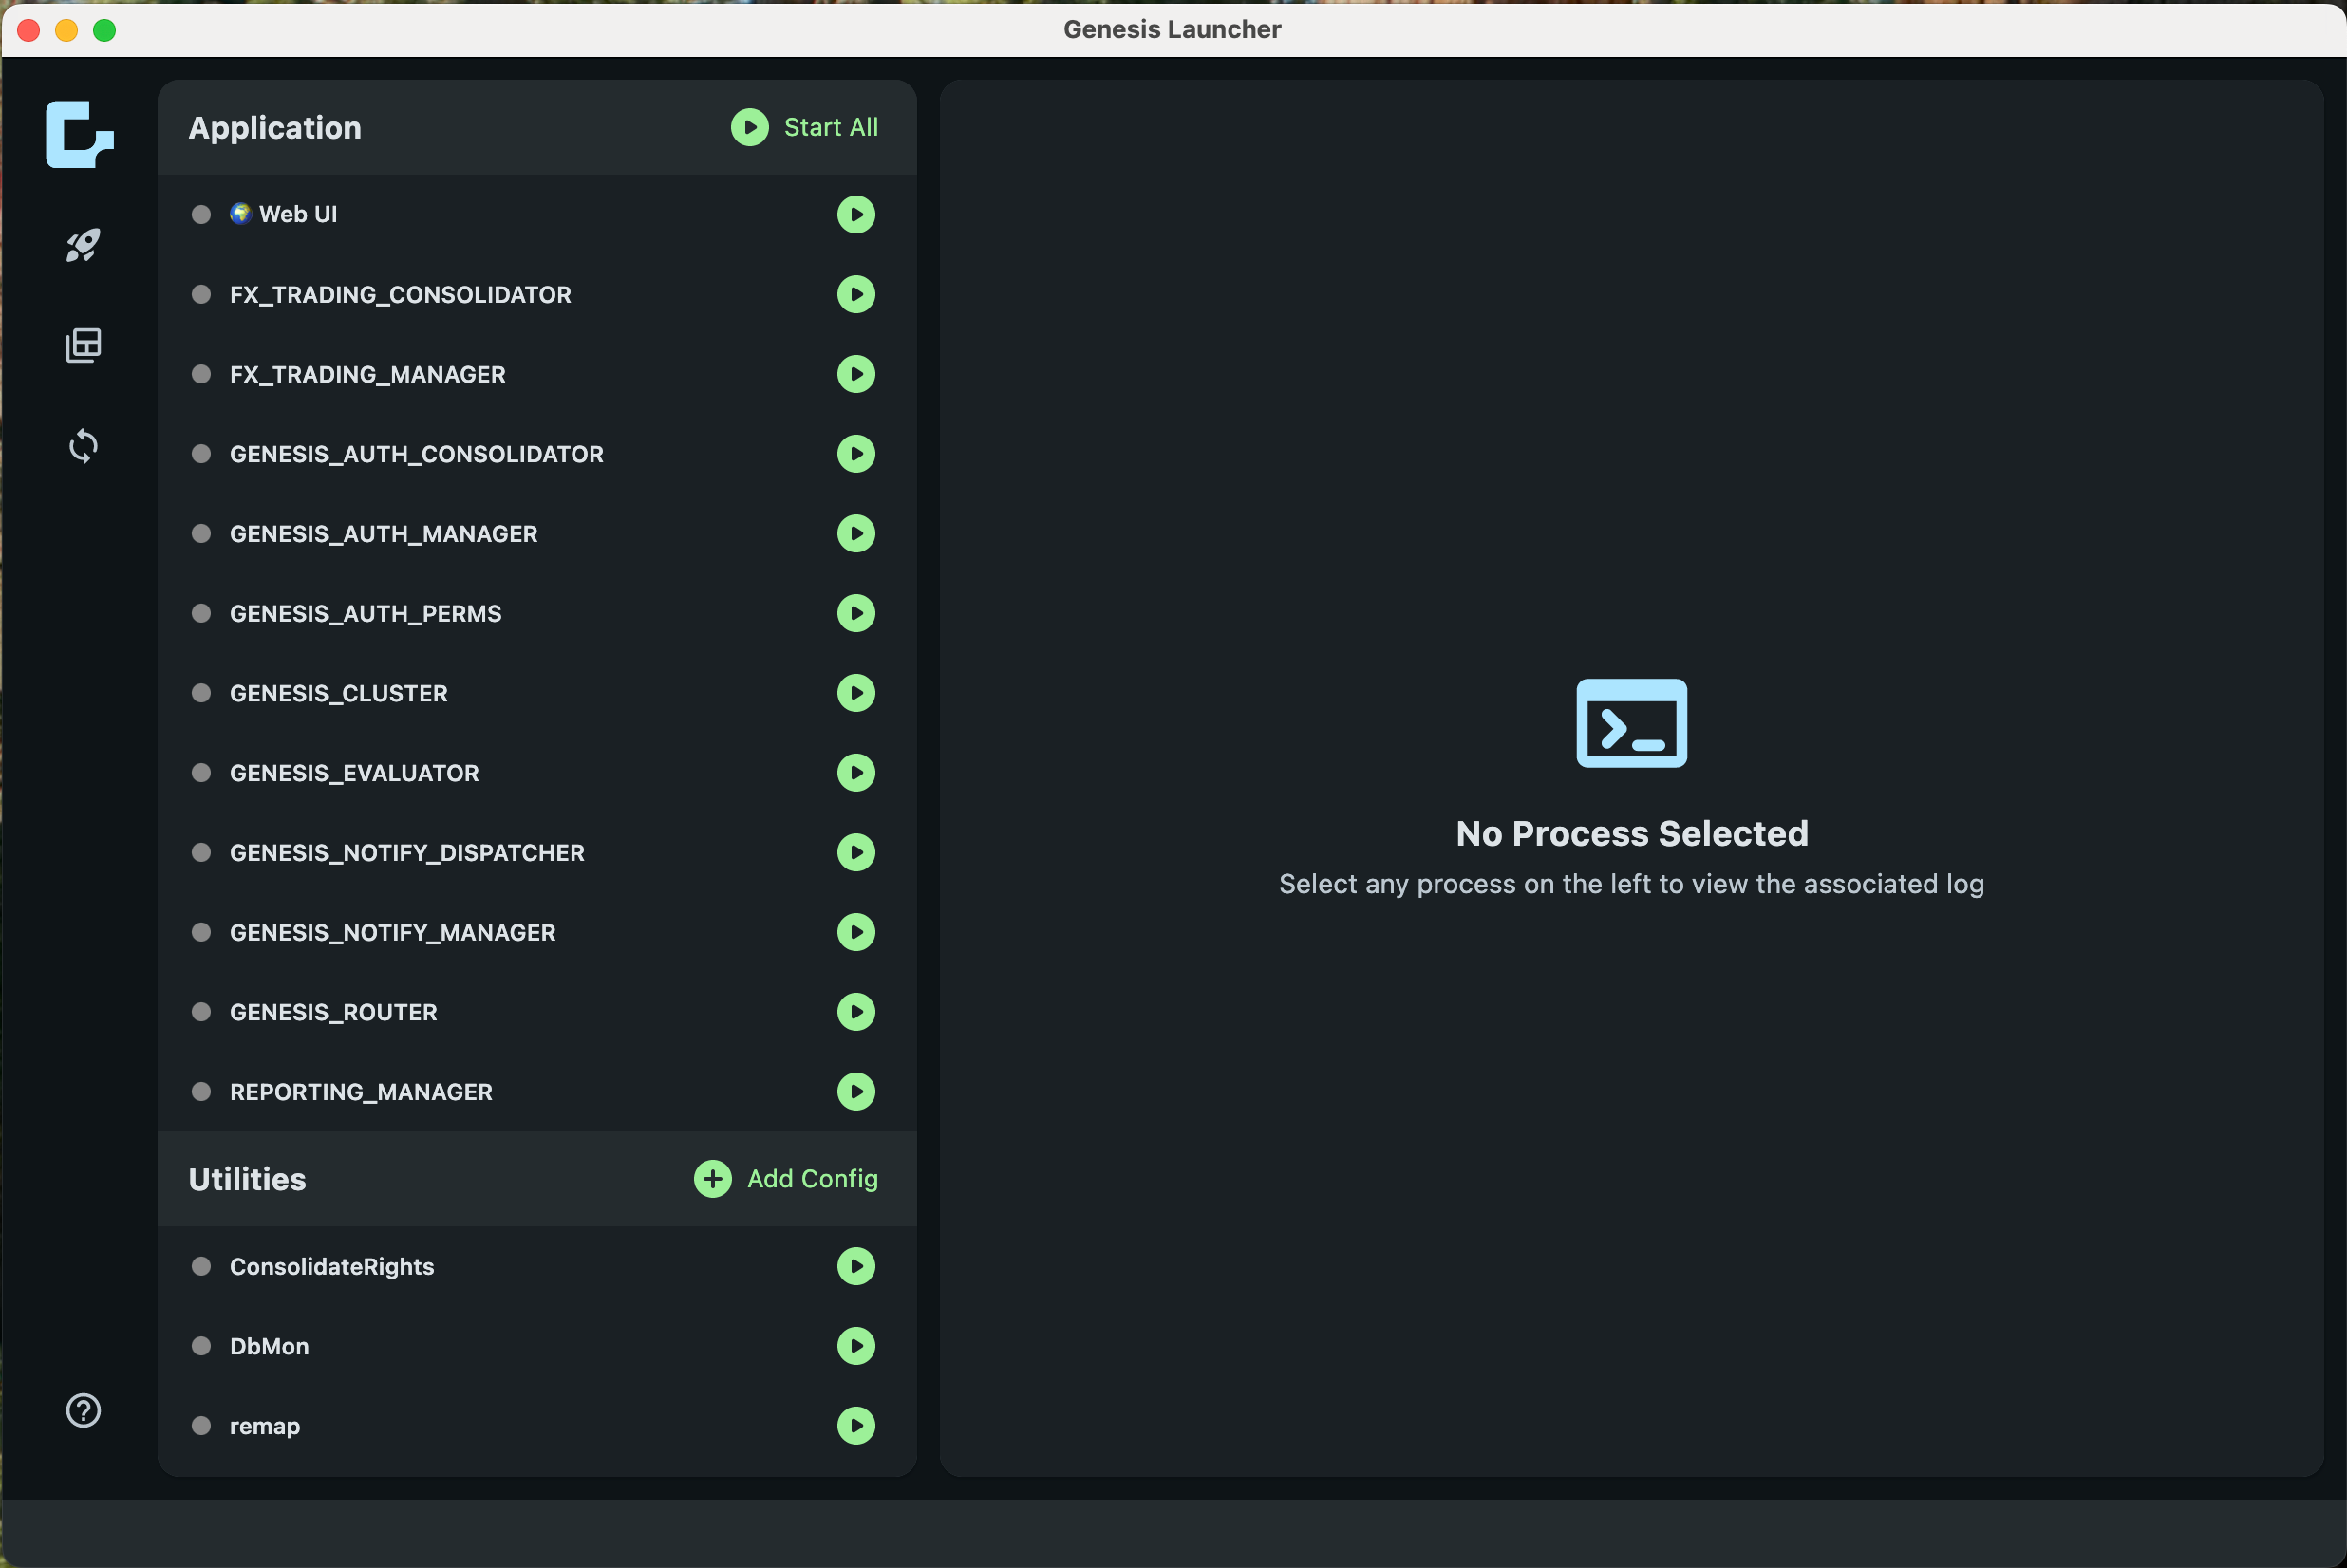Start the GENESIS_NOTIFY_DISPATCHER process

856,852
